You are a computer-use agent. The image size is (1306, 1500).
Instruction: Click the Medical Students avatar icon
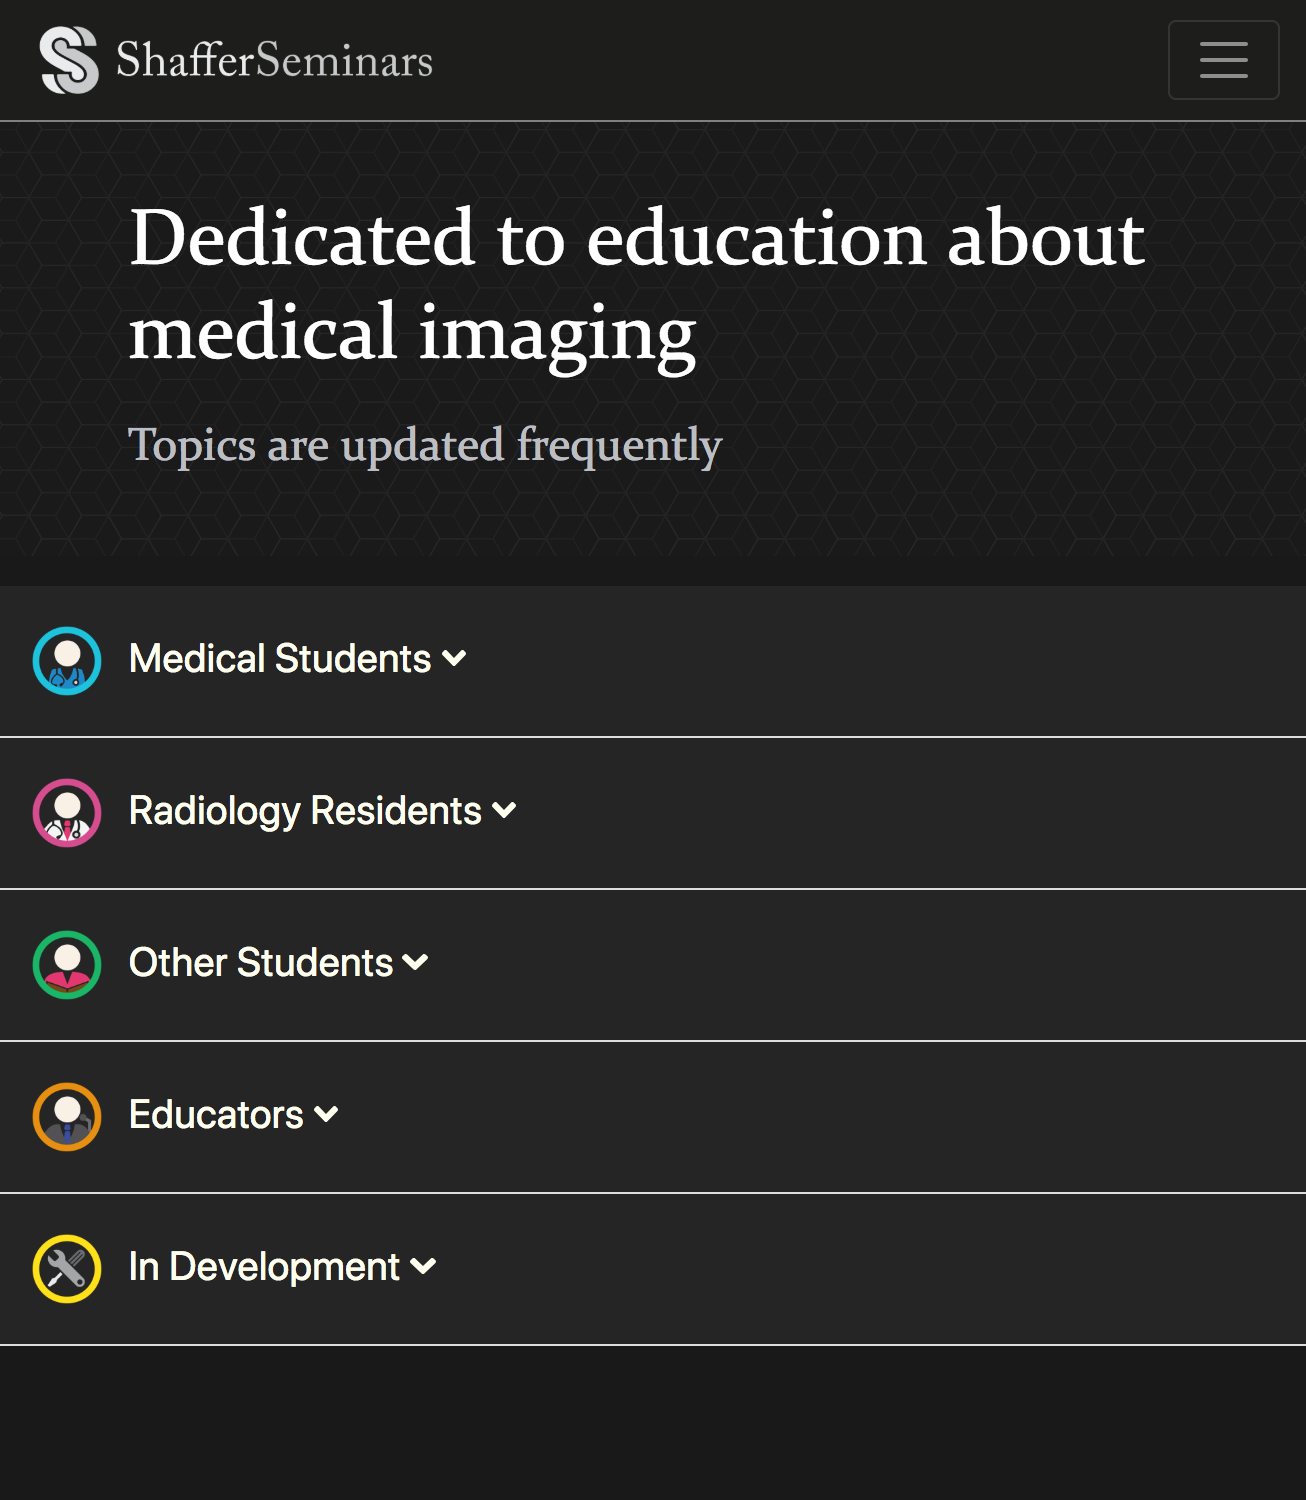coord(67,661)
